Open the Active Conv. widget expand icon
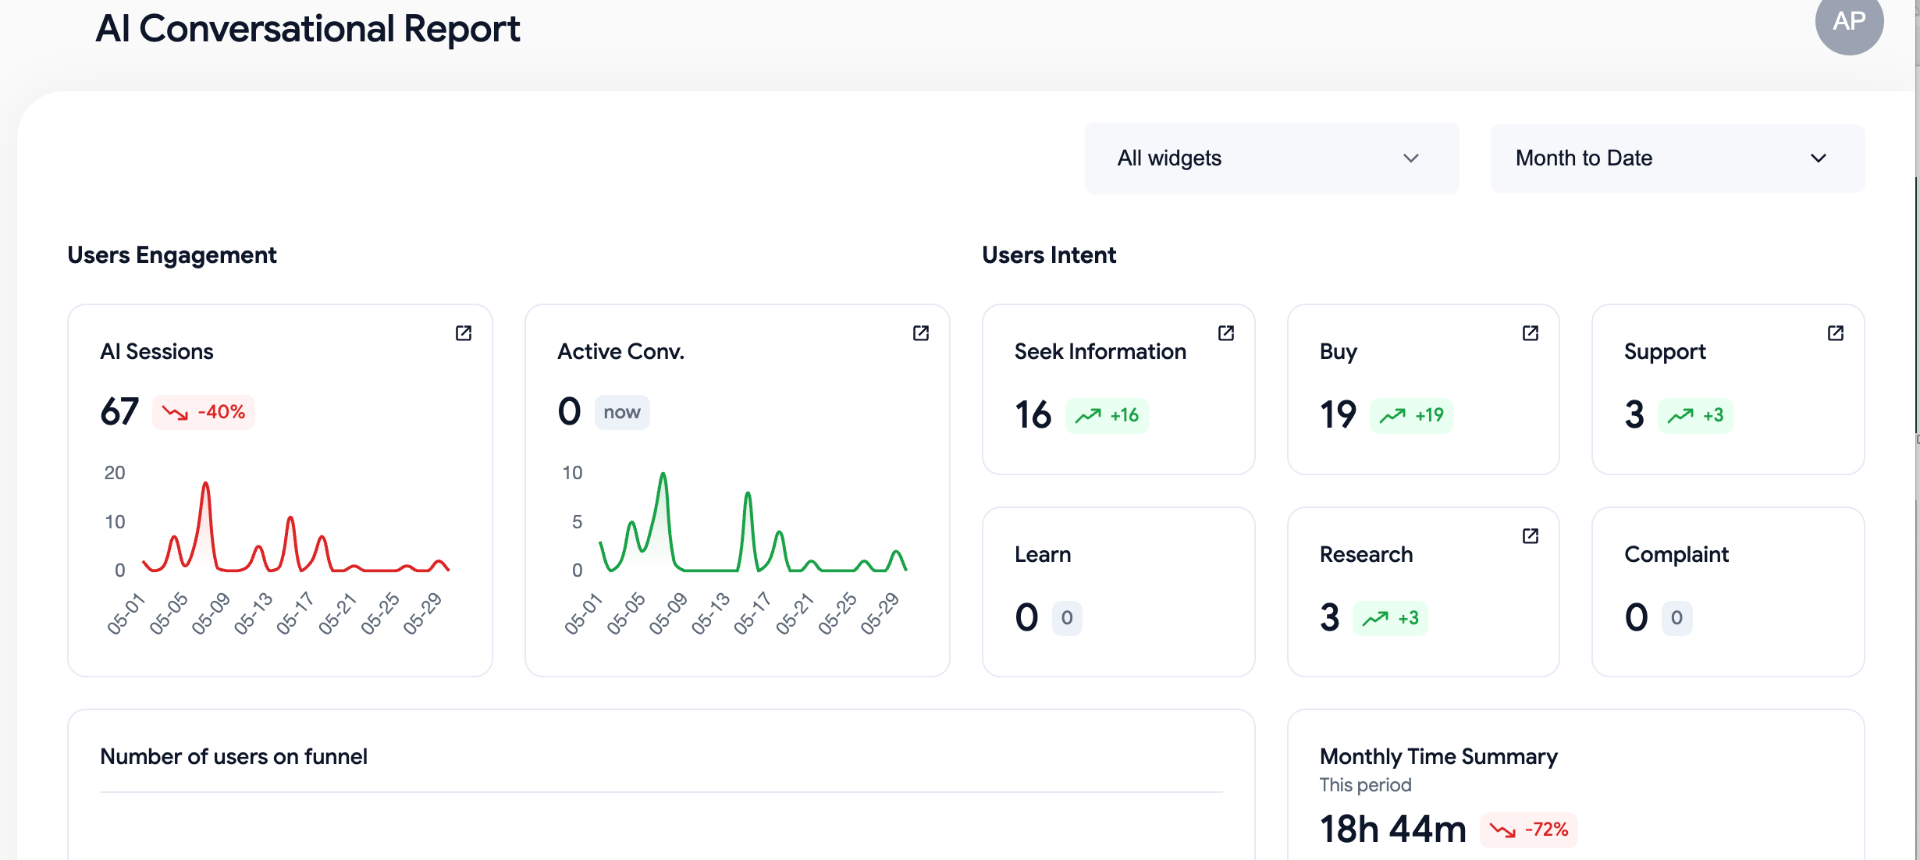This screenshot has width=1920, height=860. tap(921, 333)
